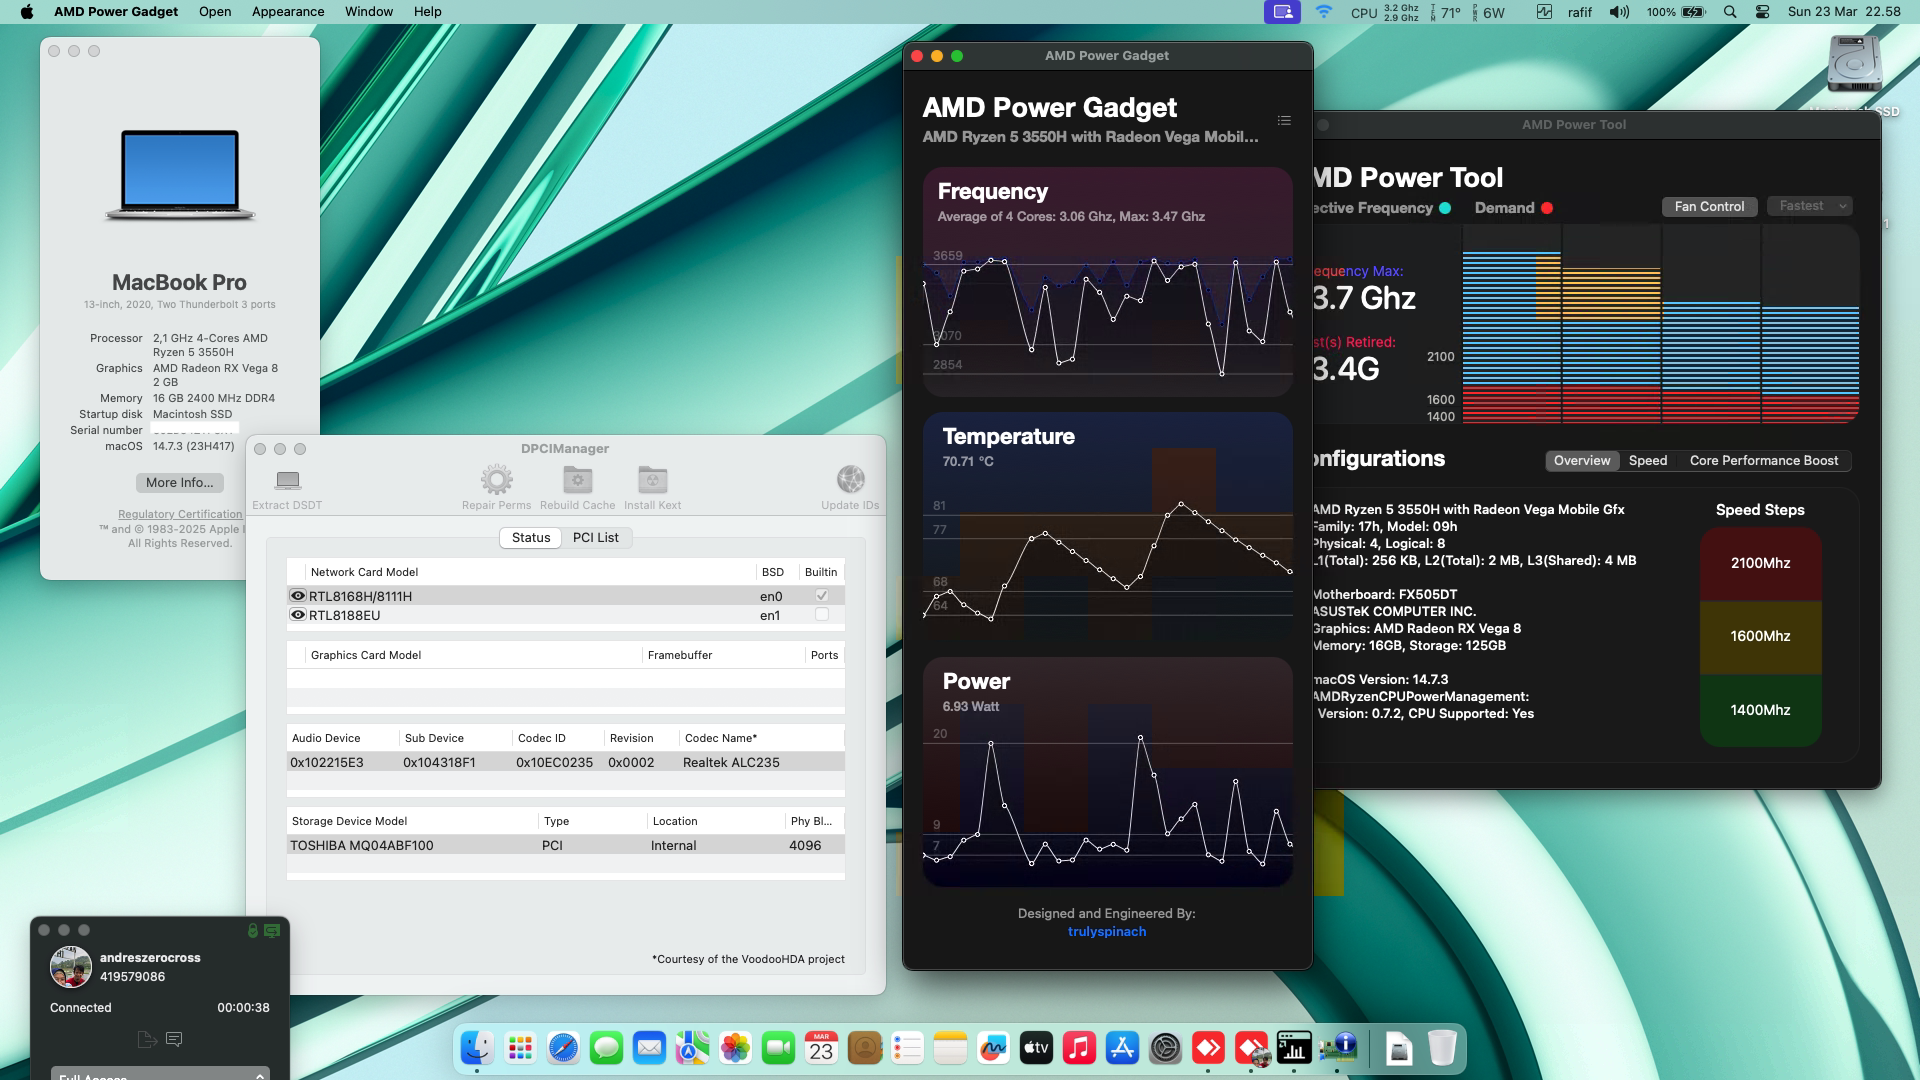Click the Install Kext folder icon

tap(653, 480)
